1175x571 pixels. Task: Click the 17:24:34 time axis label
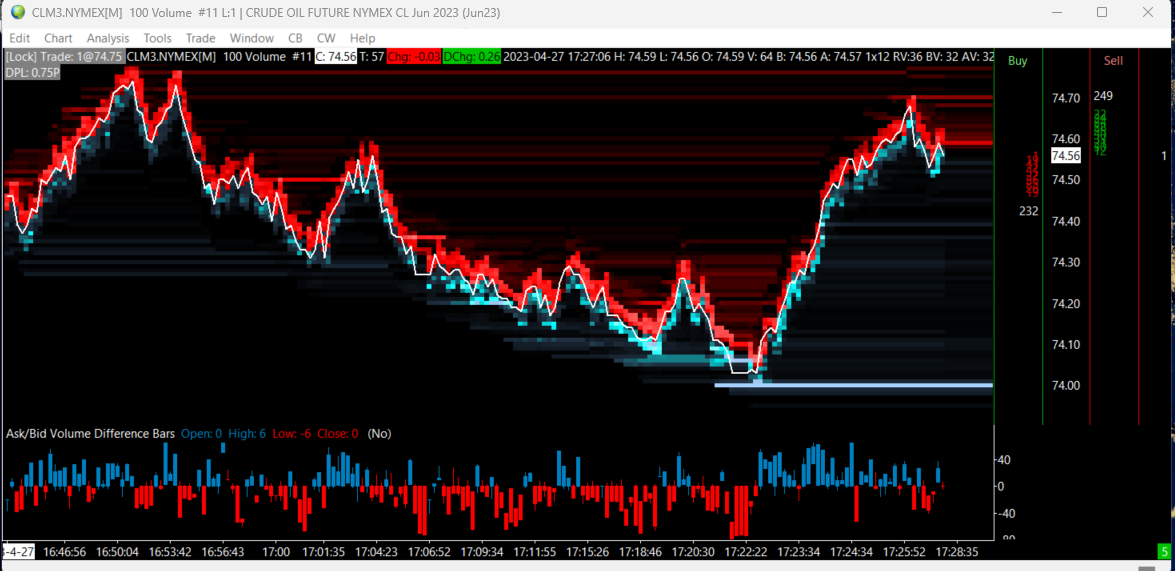pos(851,552)
